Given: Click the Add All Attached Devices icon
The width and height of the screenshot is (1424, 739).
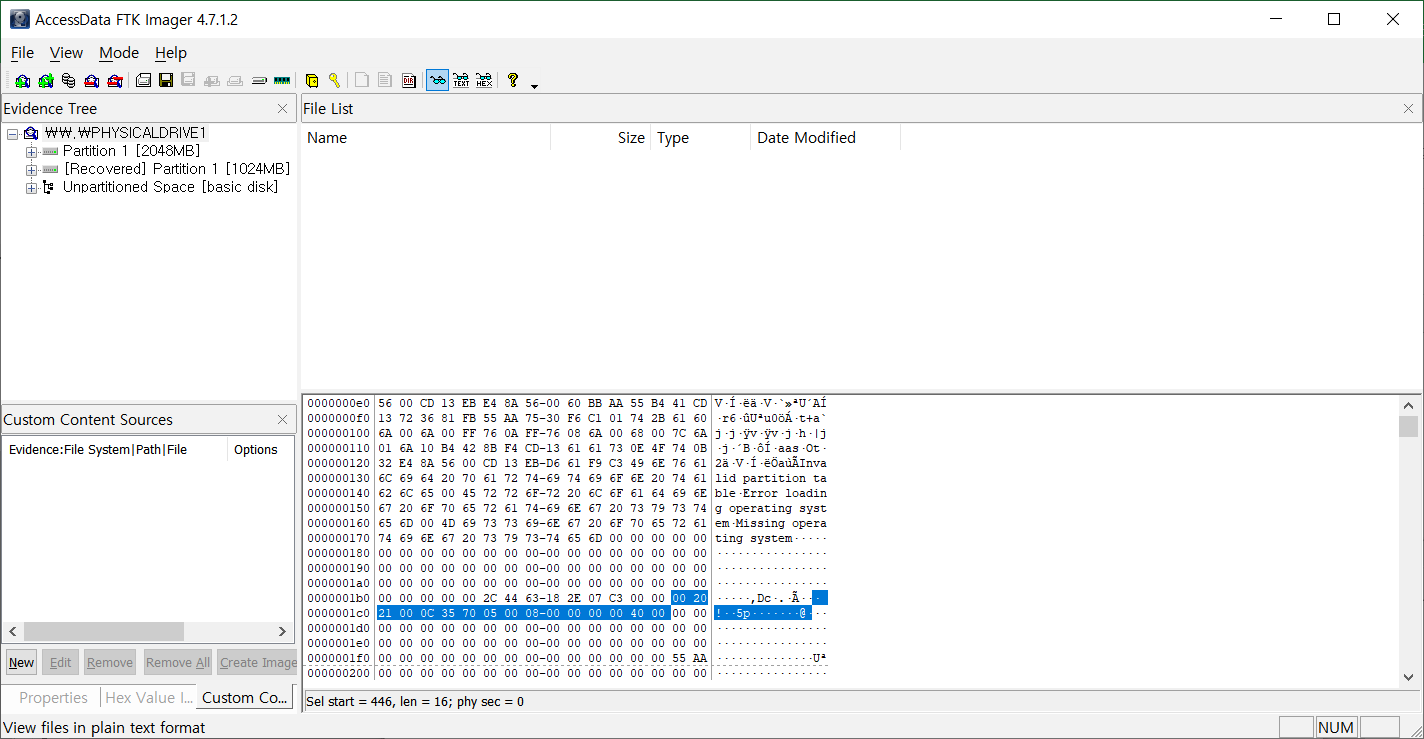Looking at the screenshot, I should [45, 81].
